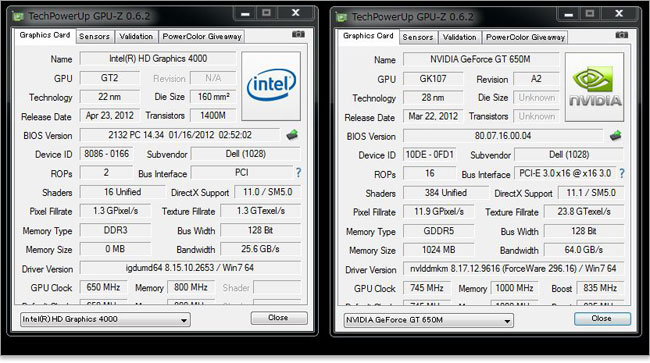The height and width of the screenshot is (363, 650).
Task: Click DirectX Support 11.0 / SM5.0
Action: 267,192
